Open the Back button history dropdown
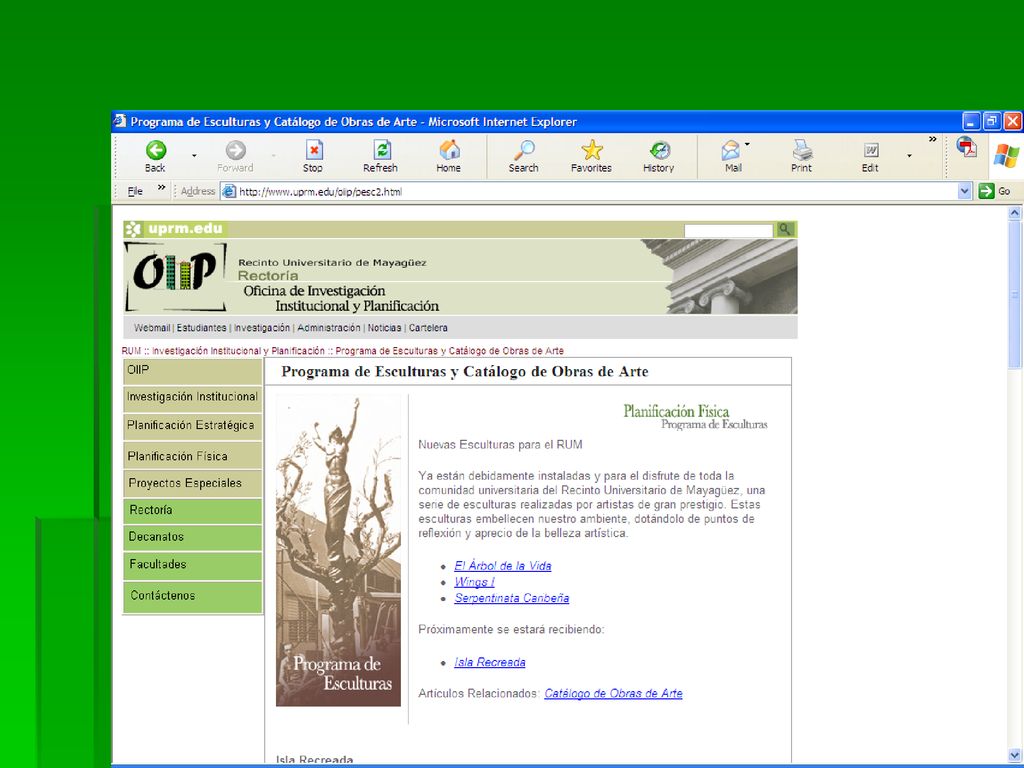The image size is (1024, 768). [x=194, y=156]
